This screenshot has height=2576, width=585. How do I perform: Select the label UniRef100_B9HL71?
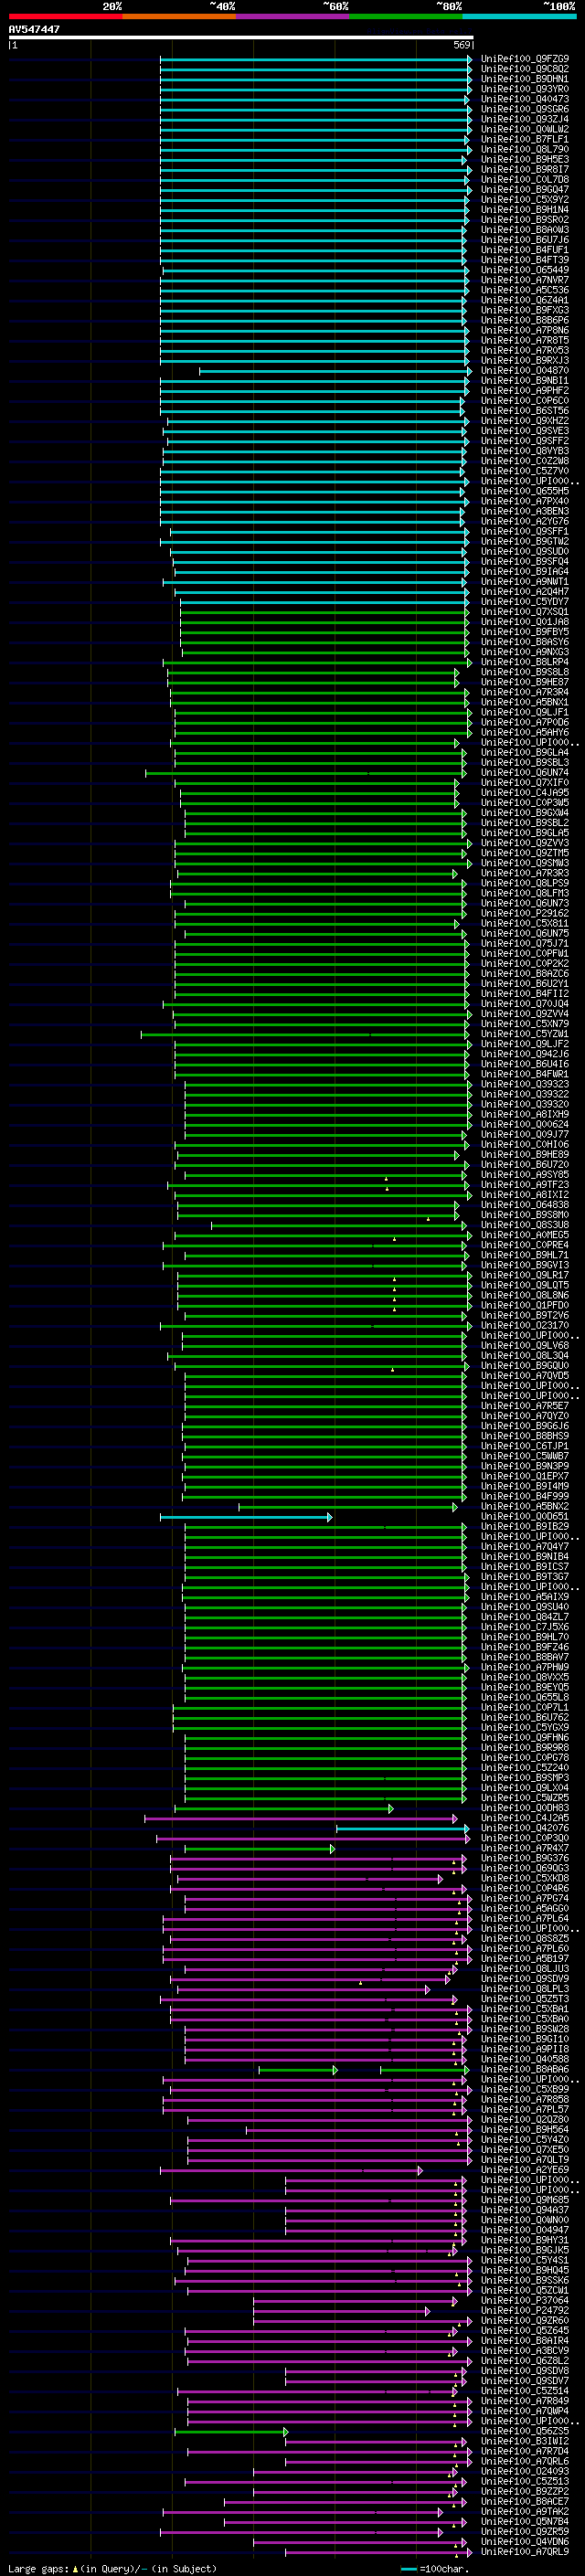pyautogui.click(x=525, y=1255)
